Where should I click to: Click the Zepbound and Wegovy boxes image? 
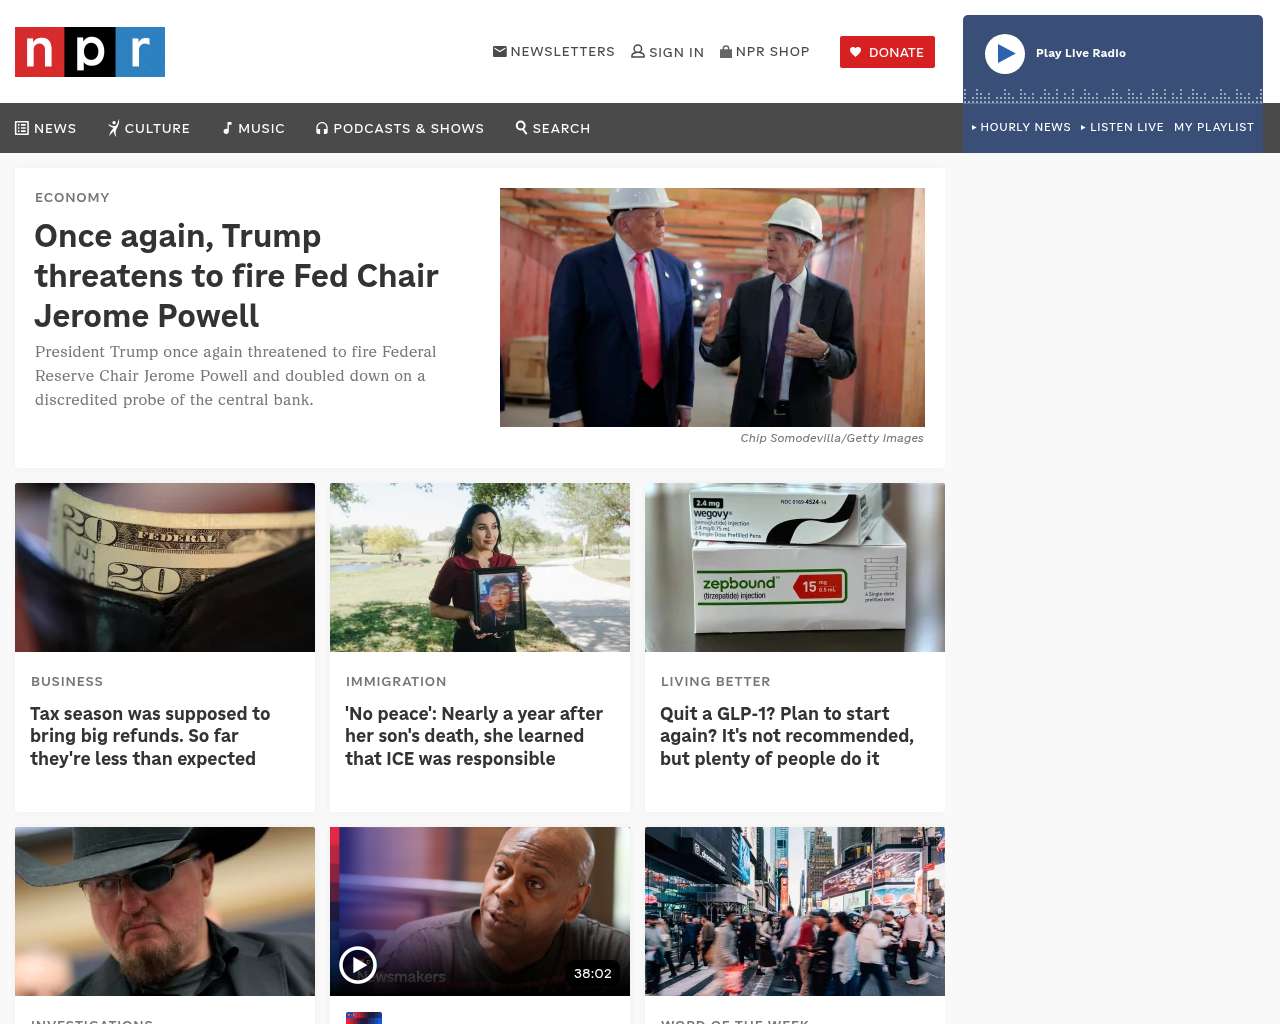[x=795, y=567]
